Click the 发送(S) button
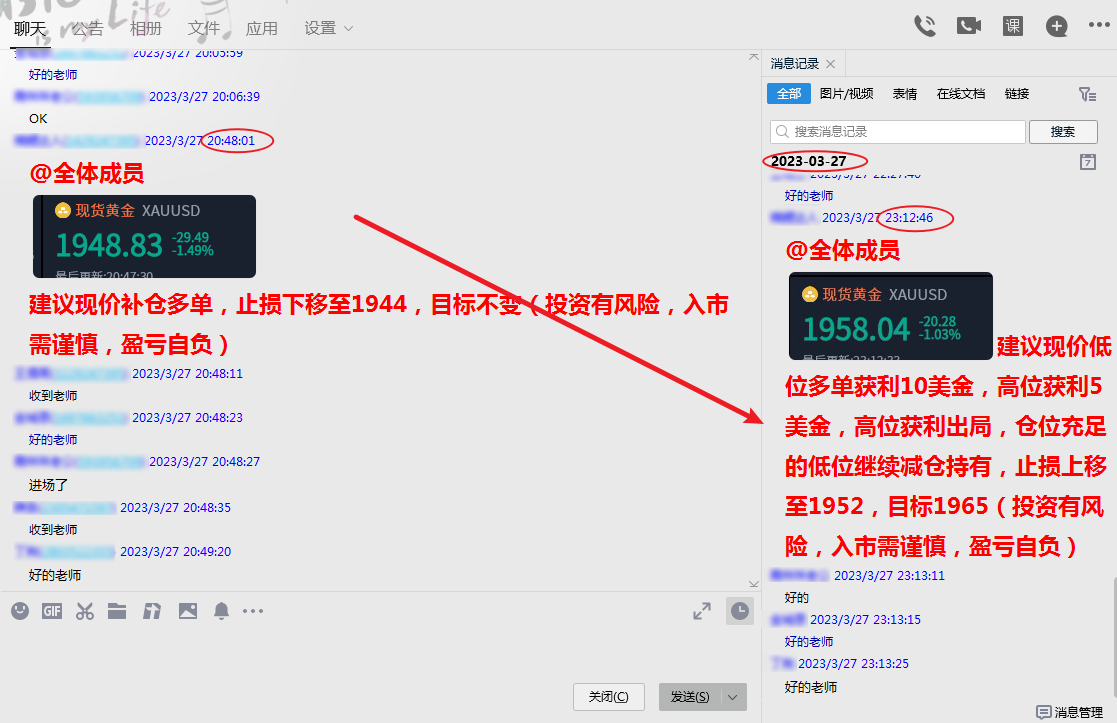This screenshot has width=1117, height=723. 690,697
